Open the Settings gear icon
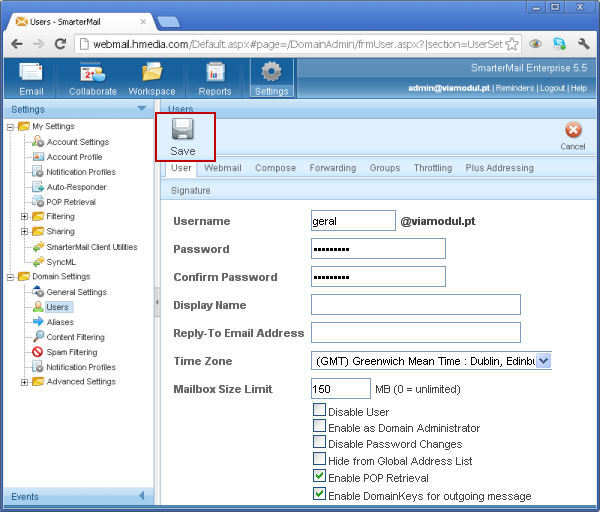 click(x=271, y=72)
